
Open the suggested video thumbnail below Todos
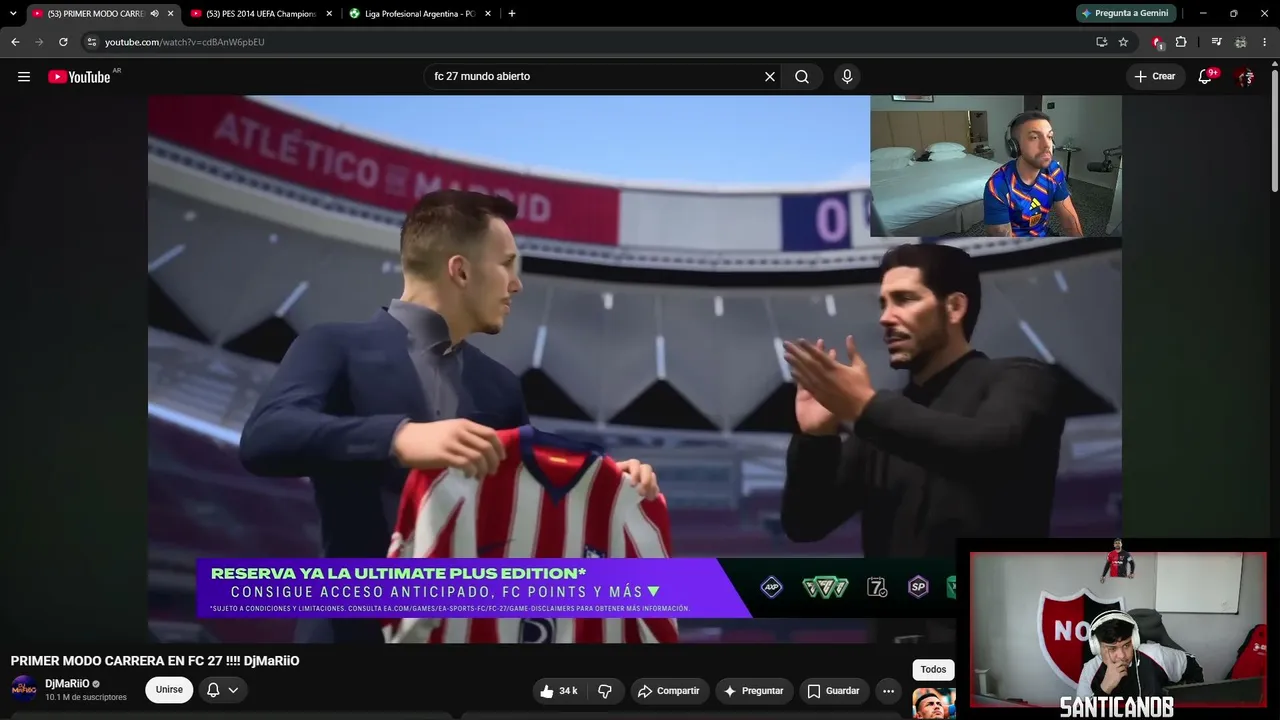click(x=934, y=704)
